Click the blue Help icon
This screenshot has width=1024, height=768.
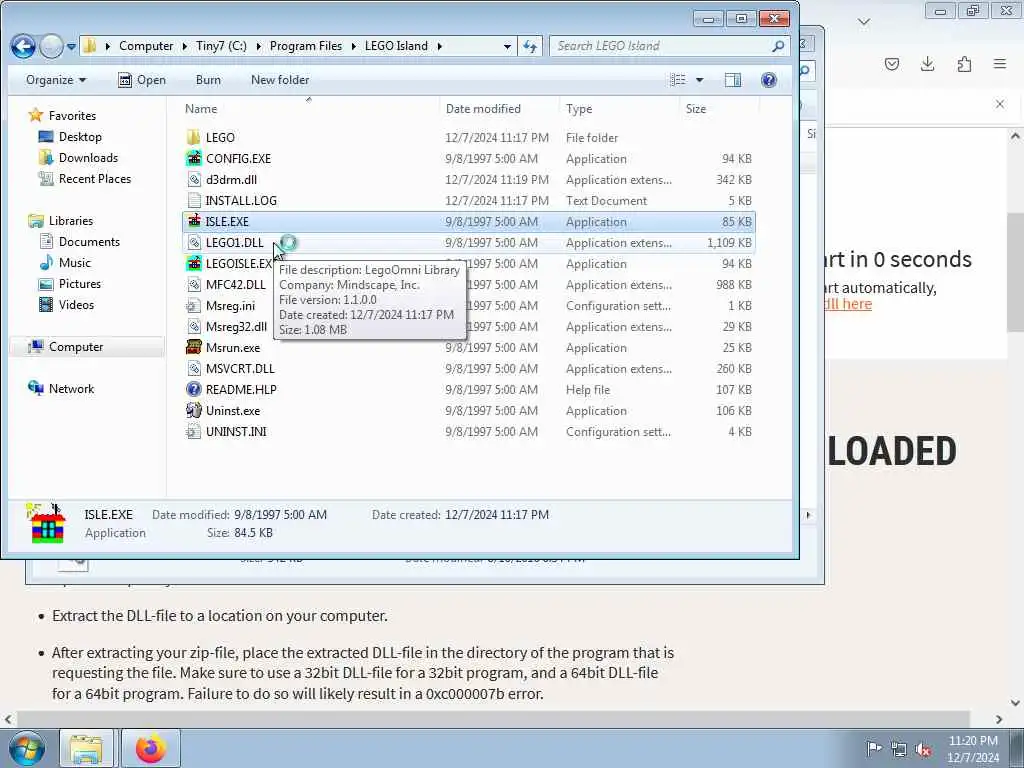tap(769, 80)
